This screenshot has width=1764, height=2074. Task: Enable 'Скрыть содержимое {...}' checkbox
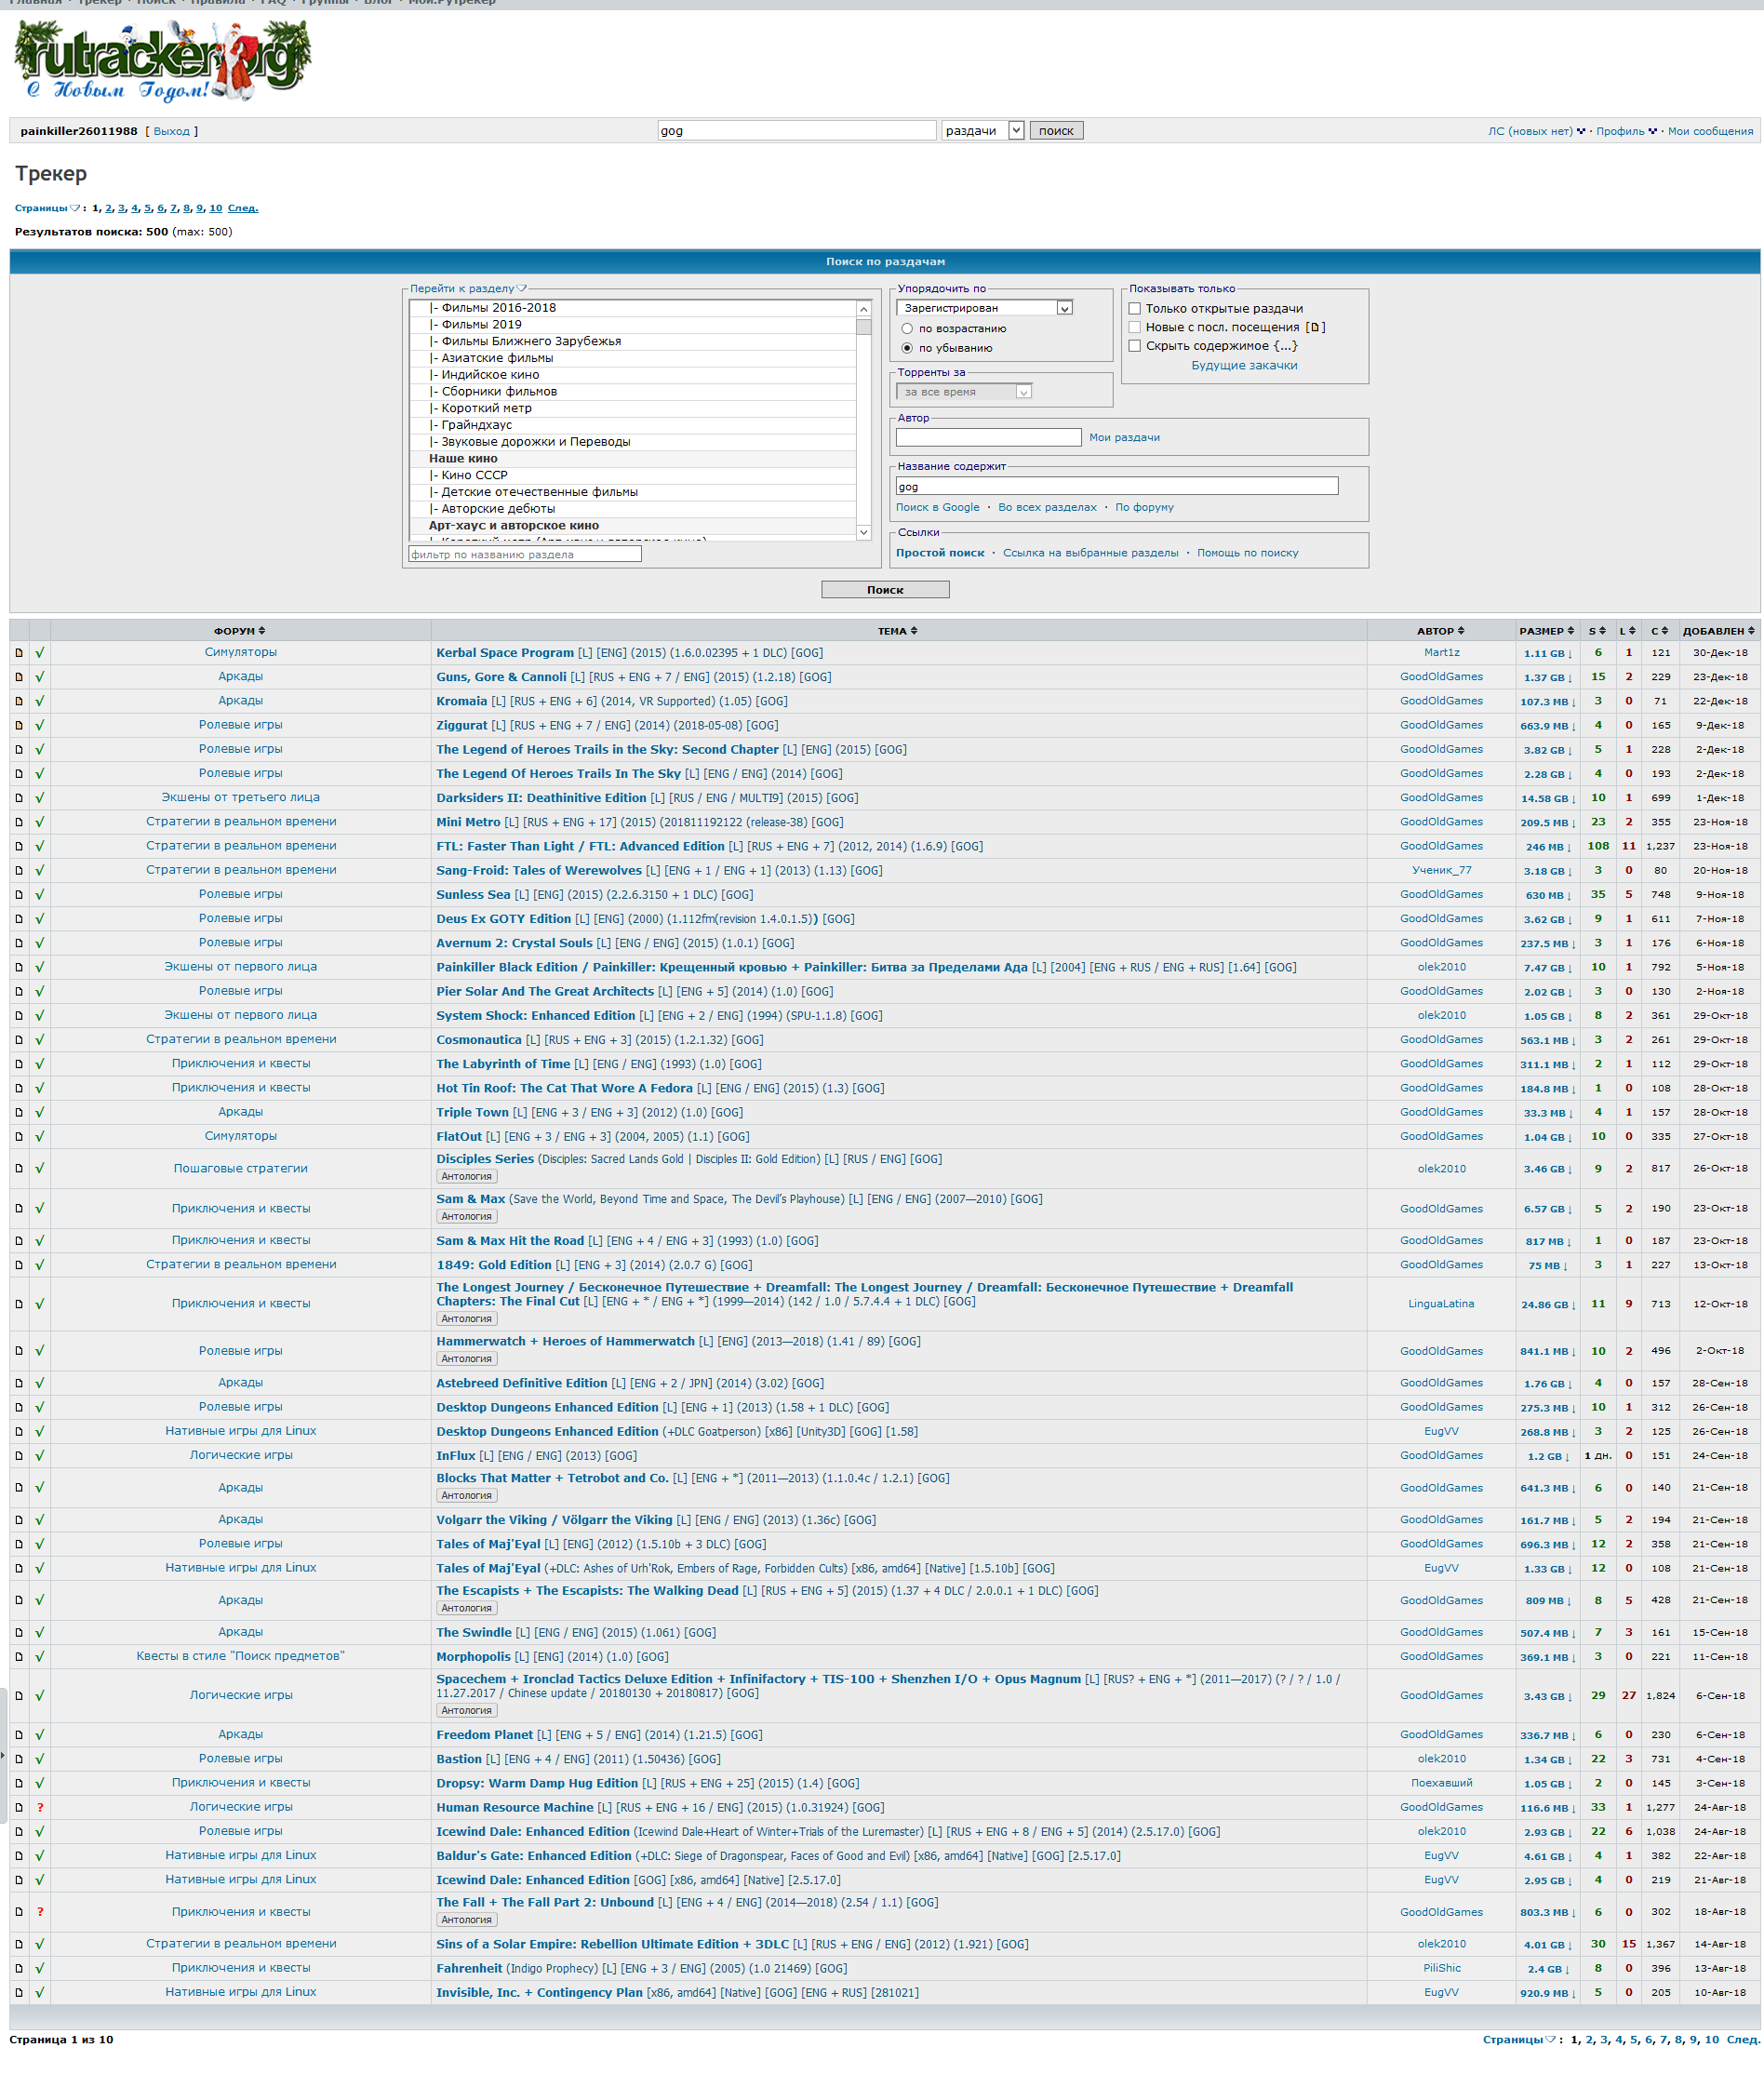(1135, 346)
